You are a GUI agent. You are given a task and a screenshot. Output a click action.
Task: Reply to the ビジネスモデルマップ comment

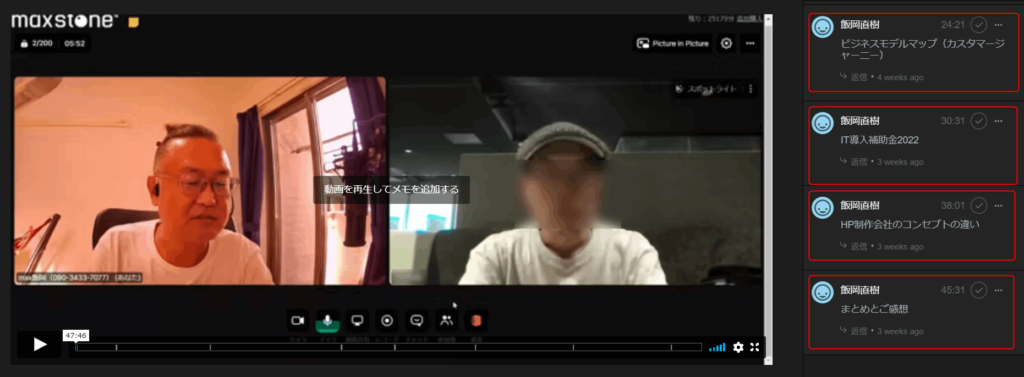(854, 77)
